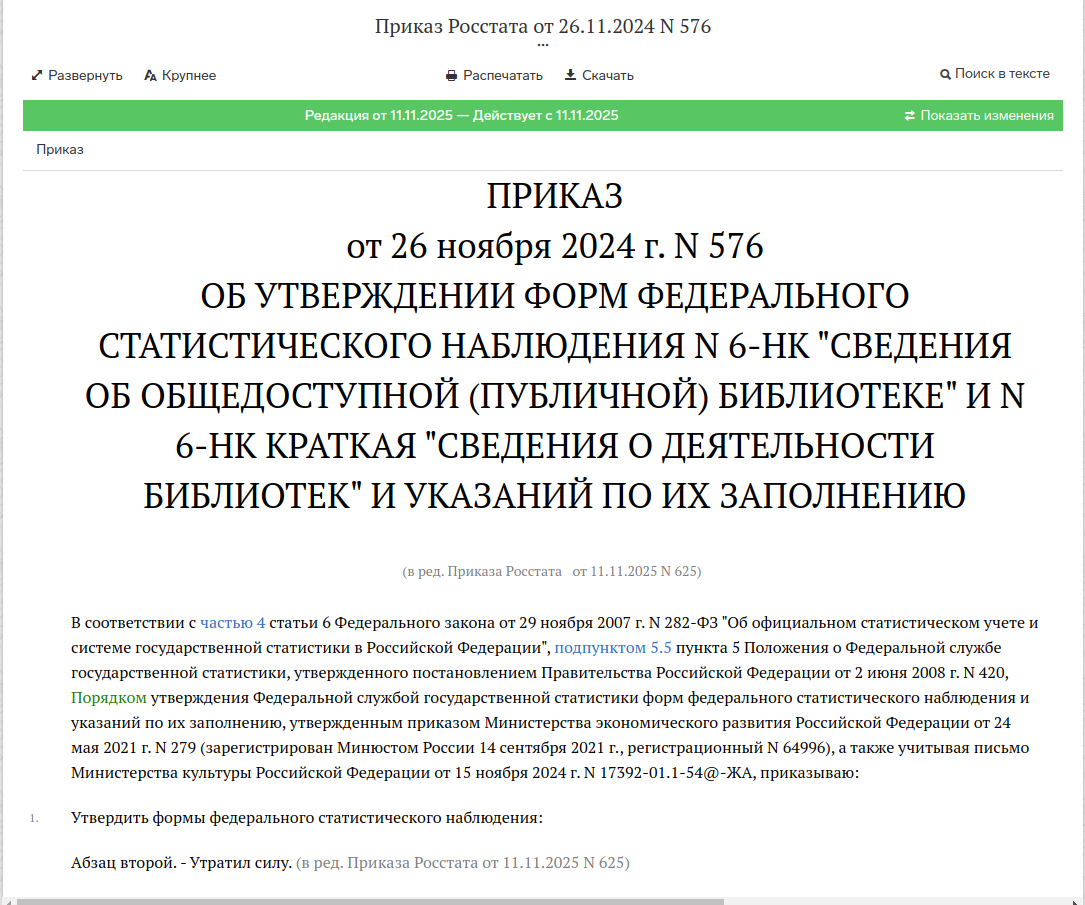Open the green 'Порядком' link
The image size is (1085, 905).
pos(109,697)
